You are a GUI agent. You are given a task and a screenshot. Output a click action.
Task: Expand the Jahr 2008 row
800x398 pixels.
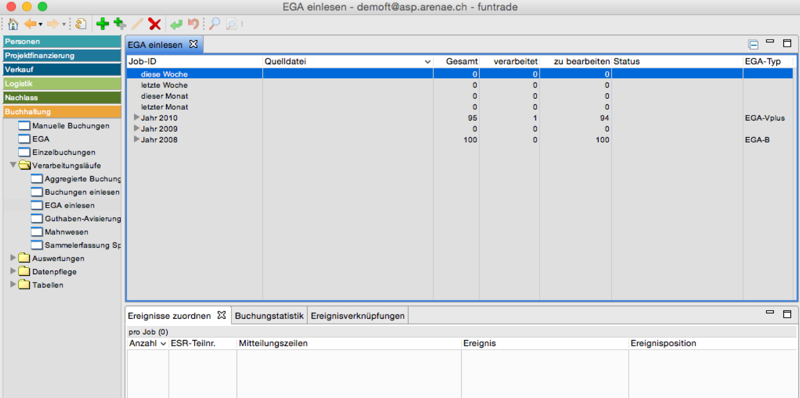136,139
